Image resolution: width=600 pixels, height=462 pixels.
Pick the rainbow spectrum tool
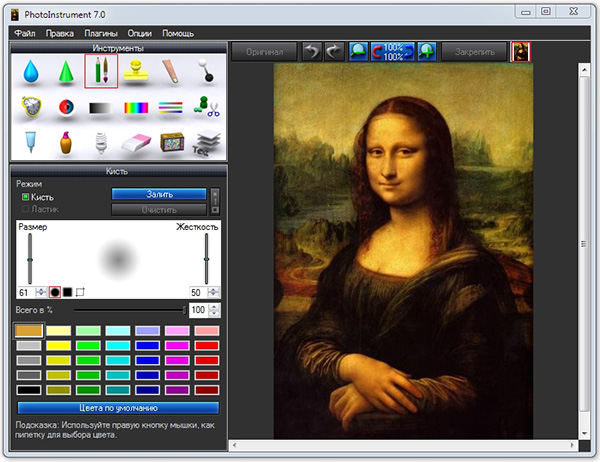click(x=136, y=108)
